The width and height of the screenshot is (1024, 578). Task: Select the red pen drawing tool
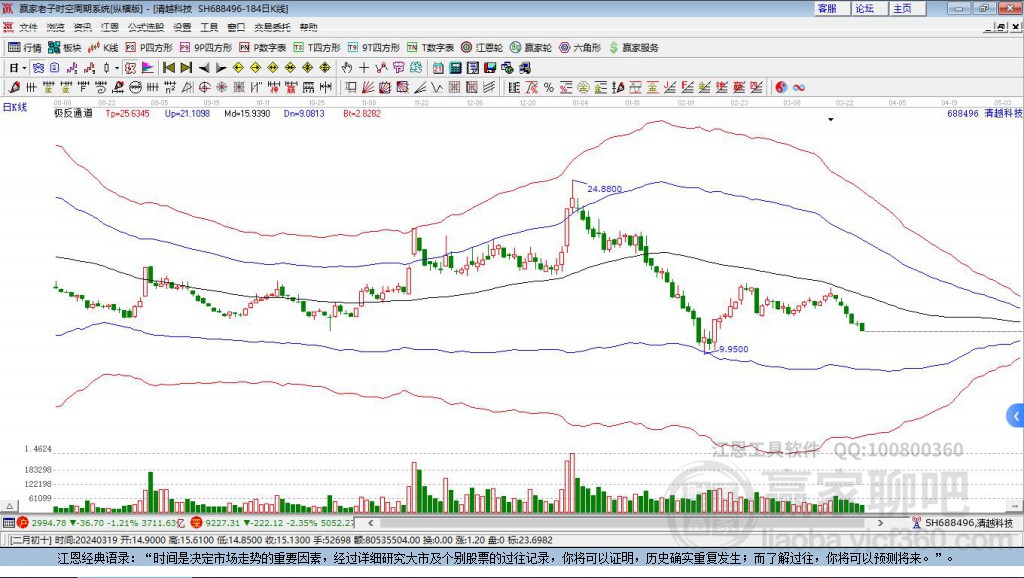[14, 88]
